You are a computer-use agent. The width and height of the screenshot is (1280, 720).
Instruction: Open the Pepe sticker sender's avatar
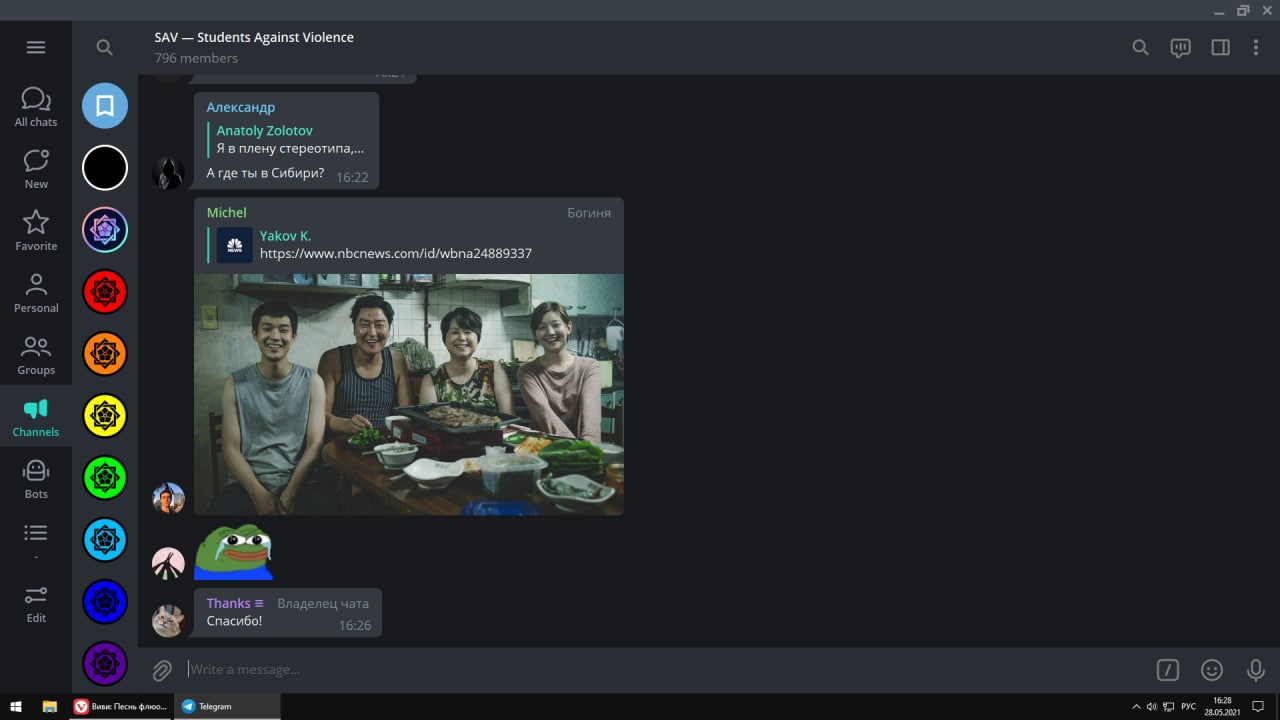click(168, 564)
